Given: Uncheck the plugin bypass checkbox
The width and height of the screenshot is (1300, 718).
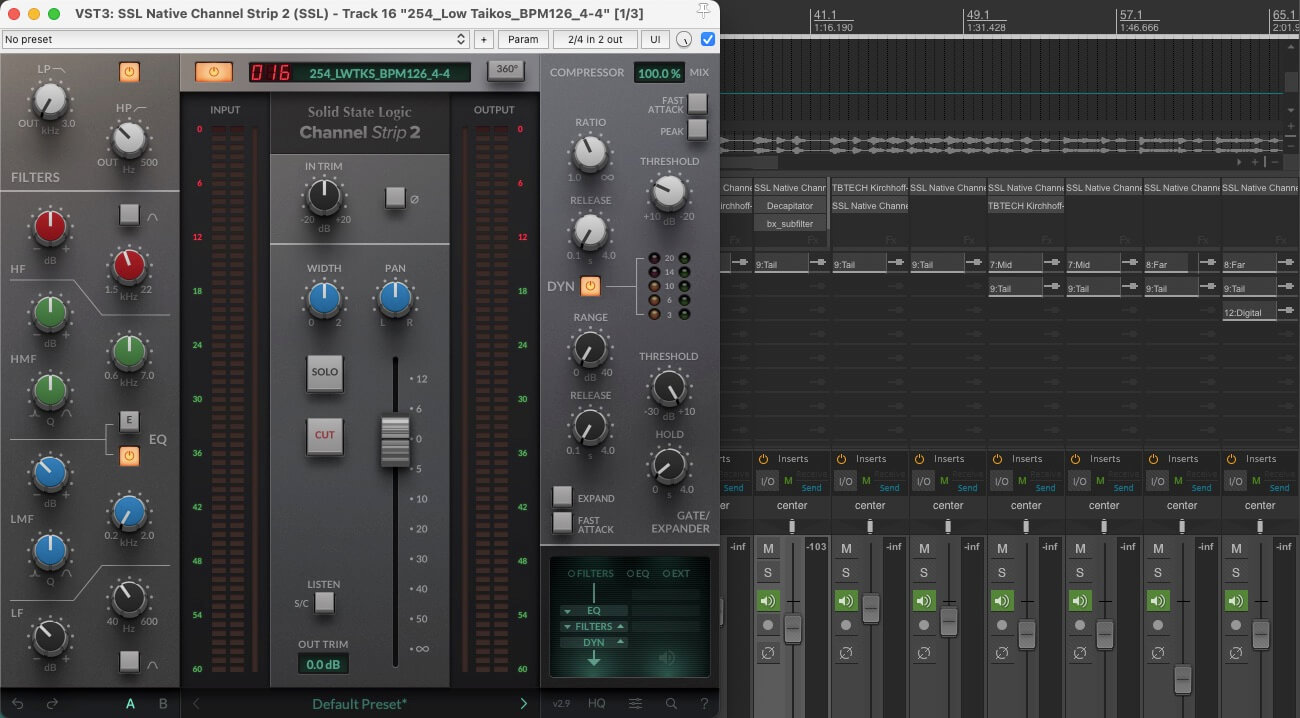Looking at the screenshot, I should 708,39.
